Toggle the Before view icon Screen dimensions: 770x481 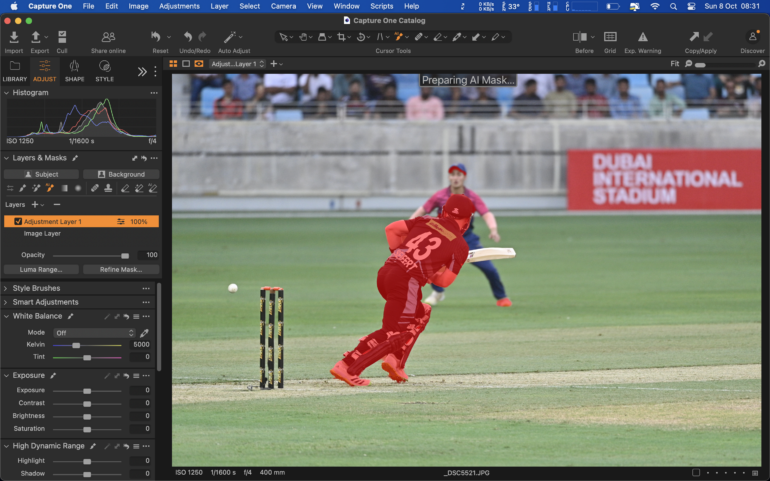coord(579,37)
